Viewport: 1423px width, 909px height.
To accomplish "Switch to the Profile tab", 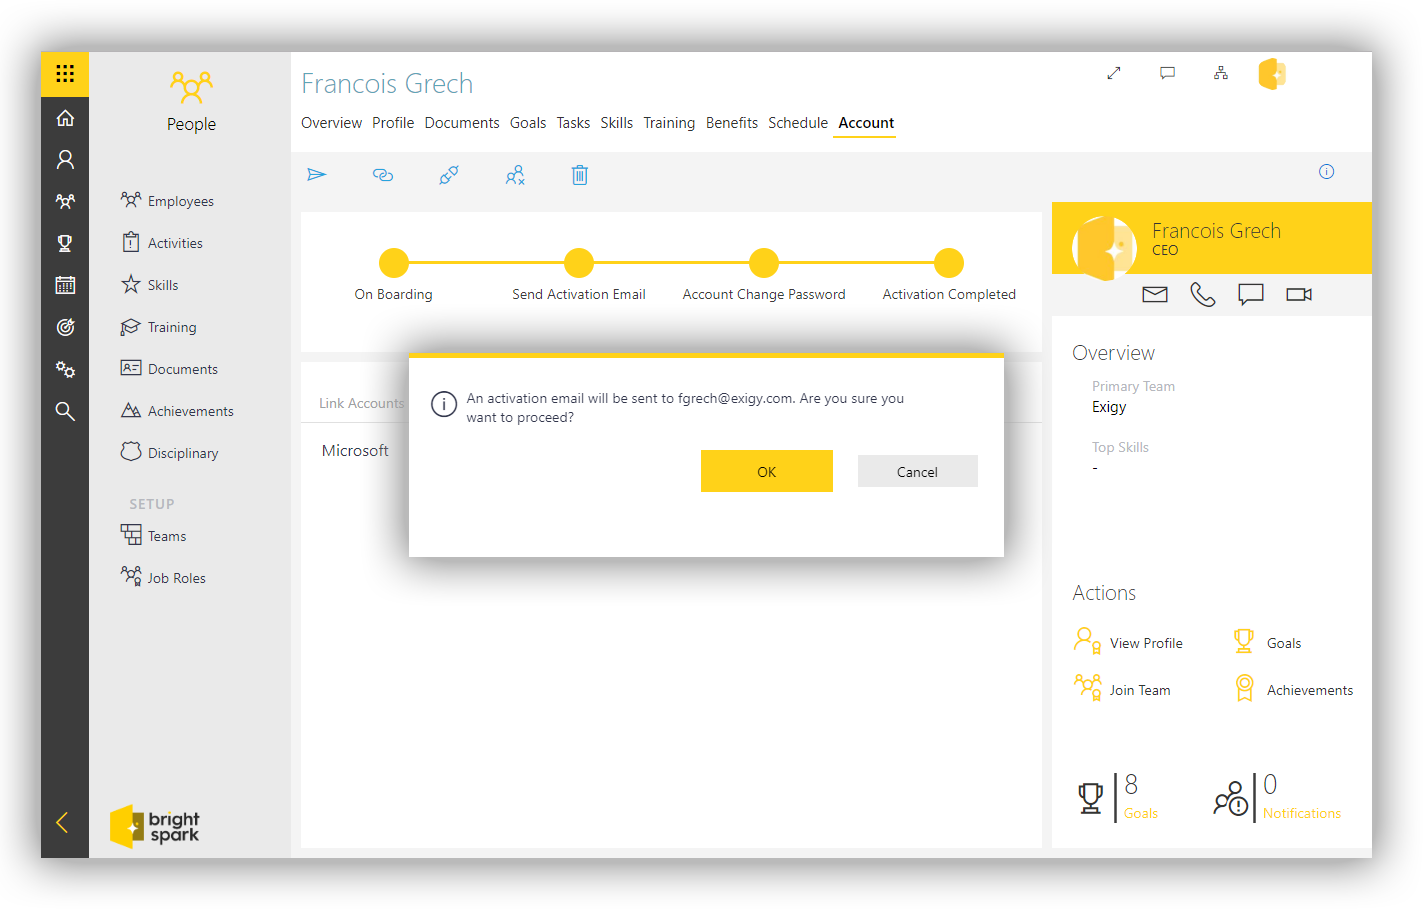I will [393, 123].
